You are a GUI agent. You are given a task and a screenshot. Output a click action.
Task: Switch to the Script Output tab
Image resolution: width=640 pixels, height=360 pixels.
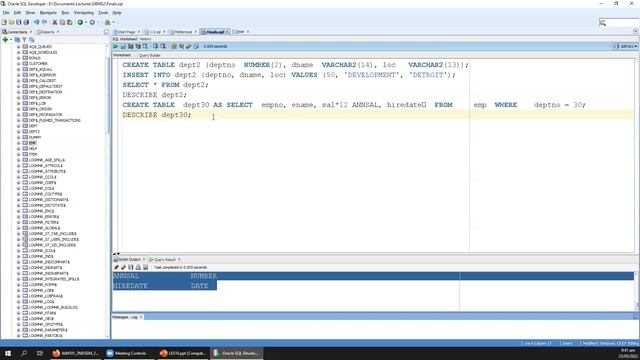[x=129, y=260]
